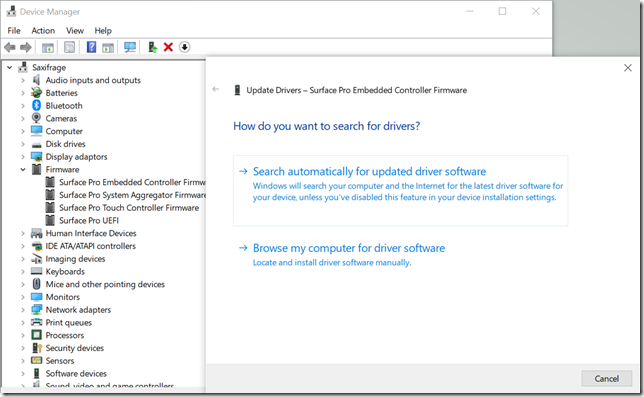The width and height of the screenshot is (644, 397).
Task: Click the Properties toolbar icon
Action: tap(69, 47)
